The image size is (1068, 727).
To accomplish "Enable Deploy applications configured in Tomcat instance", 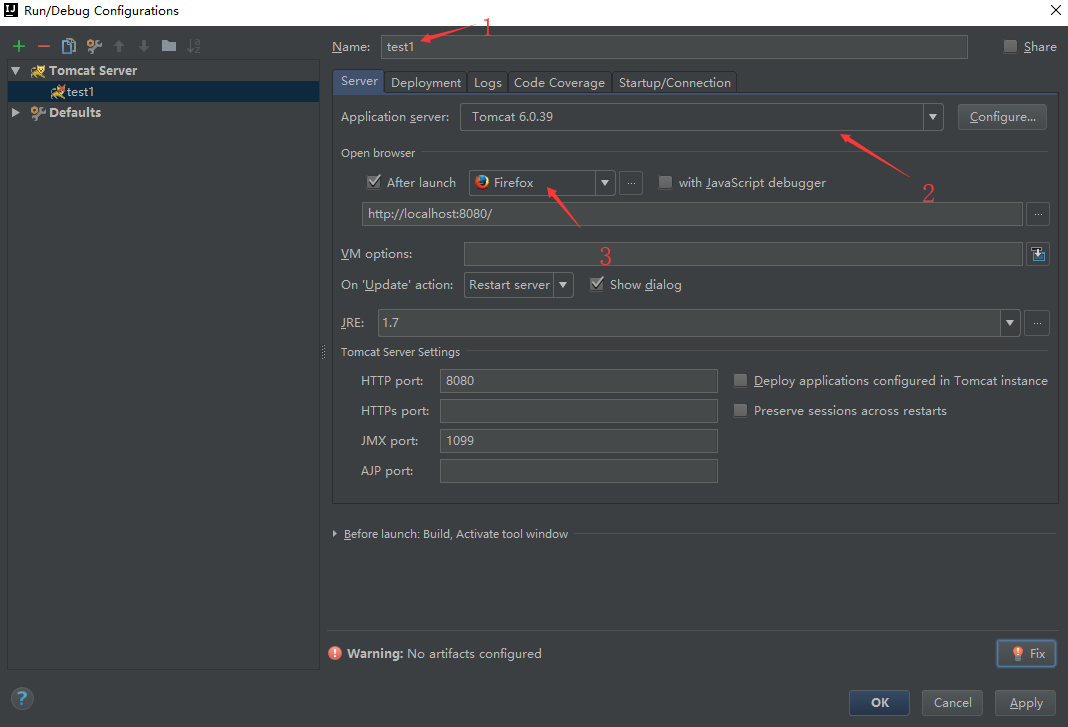I will coord(740,380).
